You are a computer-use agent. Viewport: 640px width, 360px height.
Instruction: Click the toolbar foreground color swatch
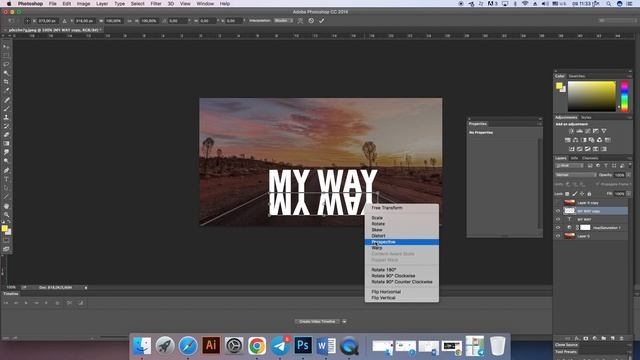tap(4, 228)
